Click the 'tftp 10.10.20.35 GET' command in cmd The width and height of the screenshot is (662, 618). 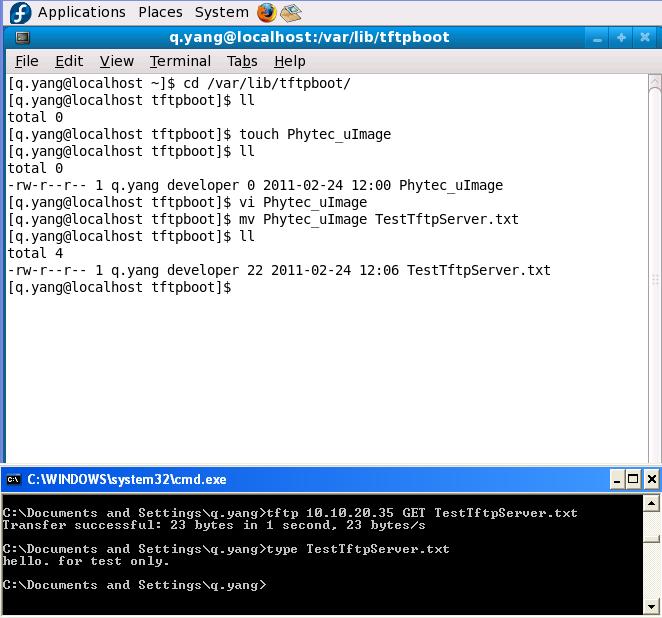click(x=422, y=513)
